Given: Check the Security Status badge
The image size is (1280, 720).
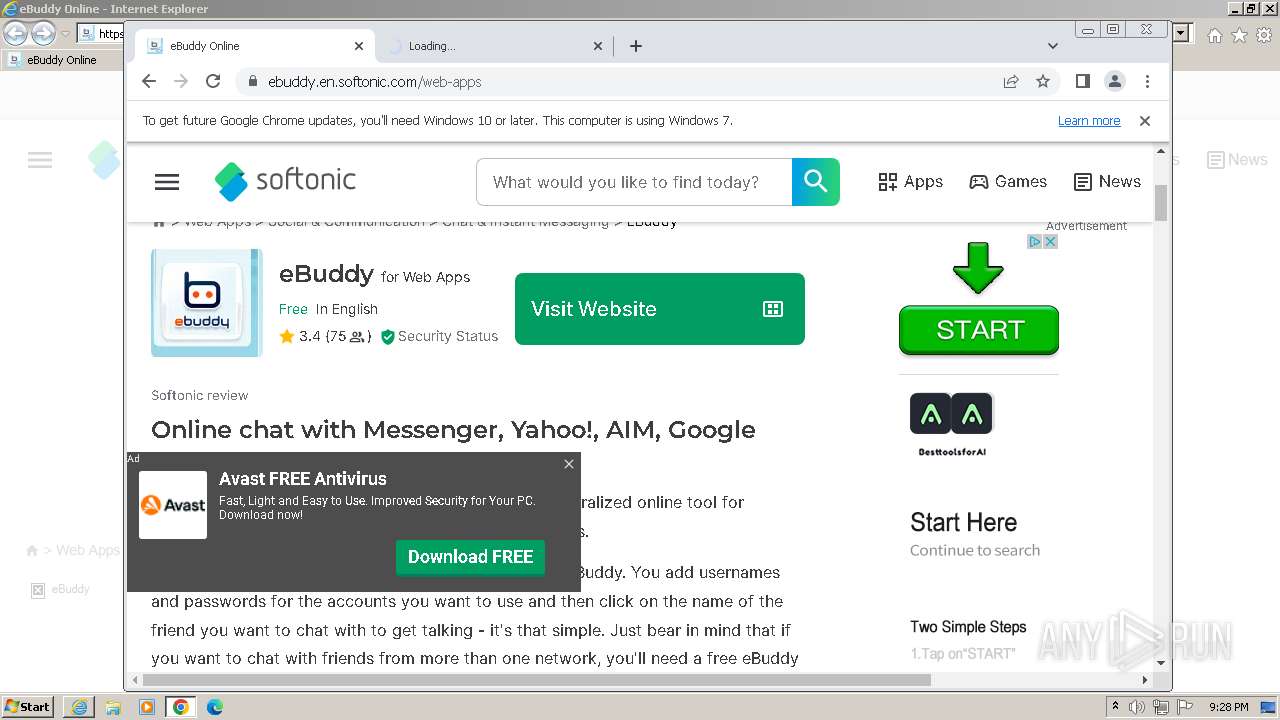Looking at the screenshot, I should (439, 337).
